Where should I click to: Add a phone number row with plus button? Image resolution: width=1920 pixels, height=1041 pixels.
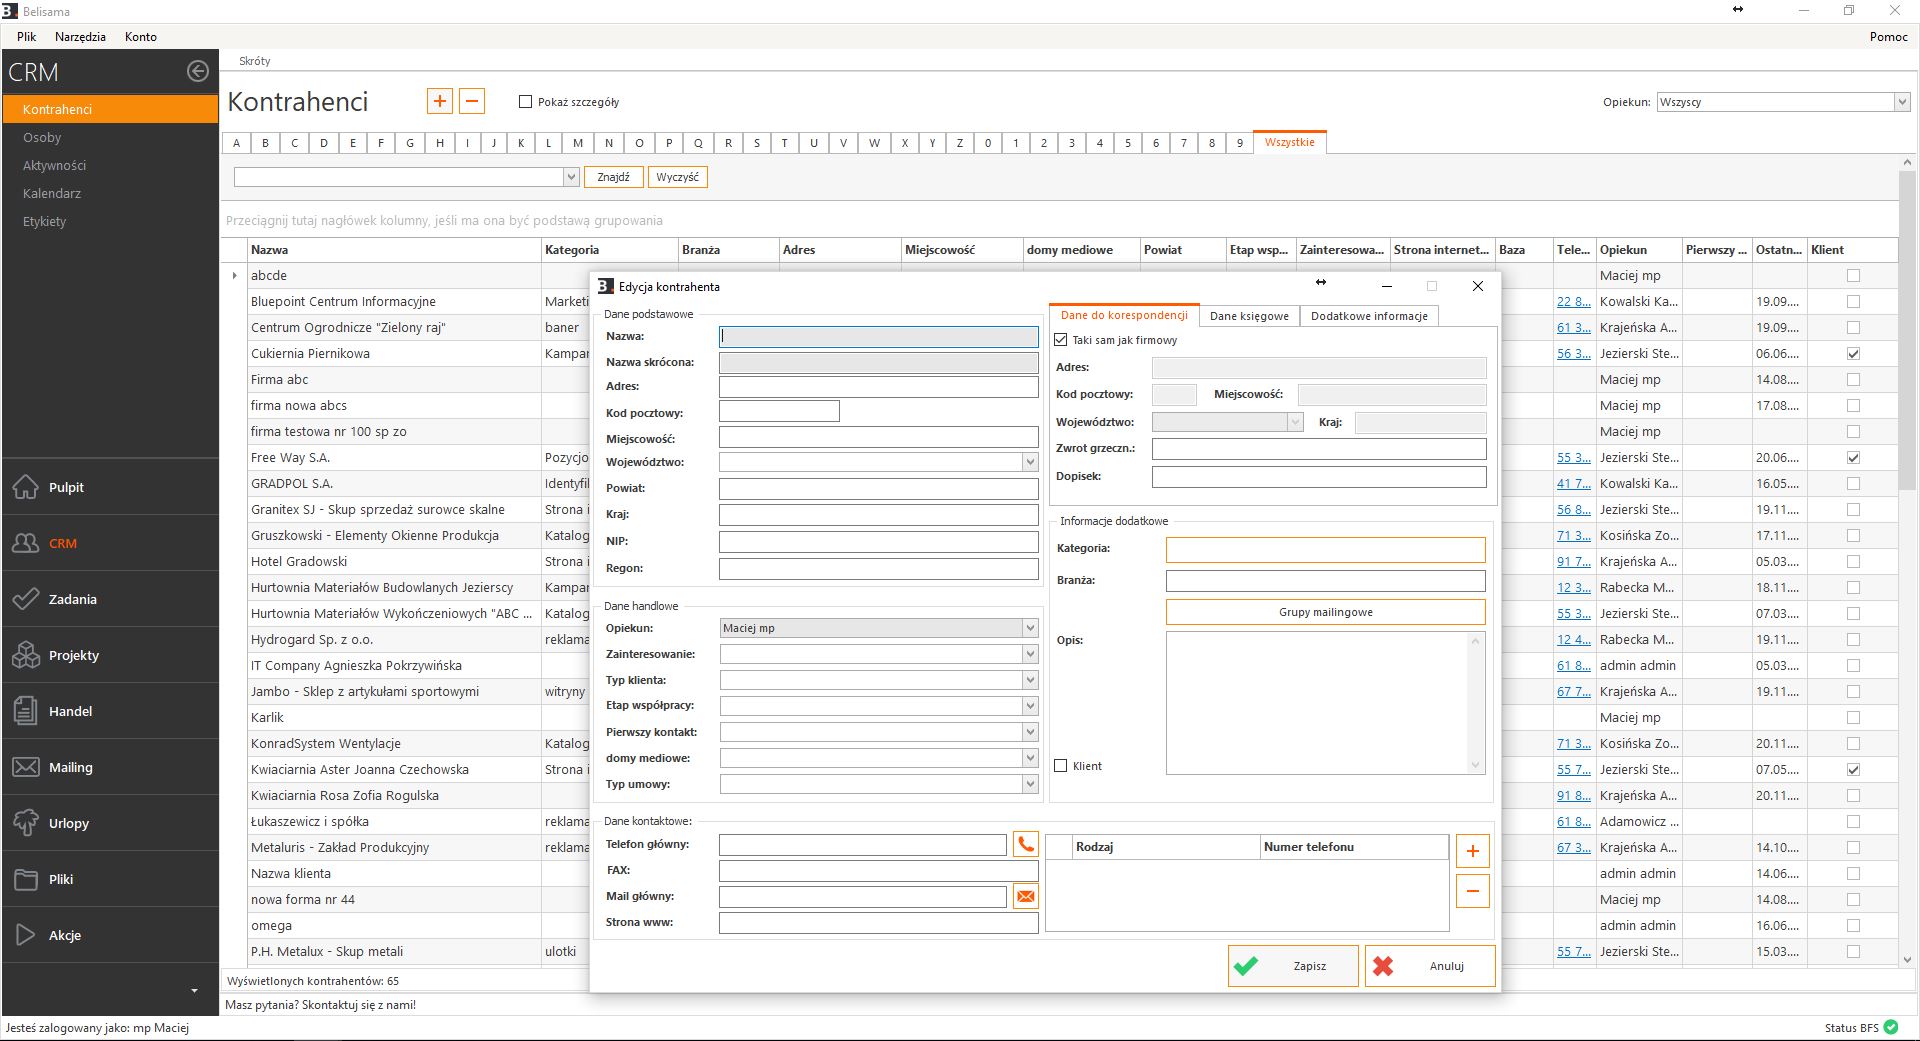(1472, 852)
